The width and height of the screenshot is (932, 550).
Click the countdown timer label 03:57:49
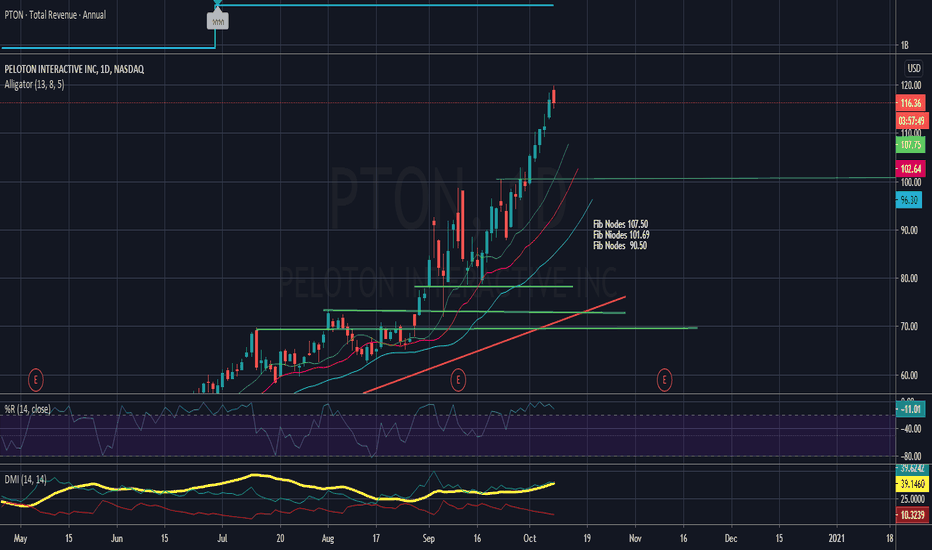pos(911,121)
